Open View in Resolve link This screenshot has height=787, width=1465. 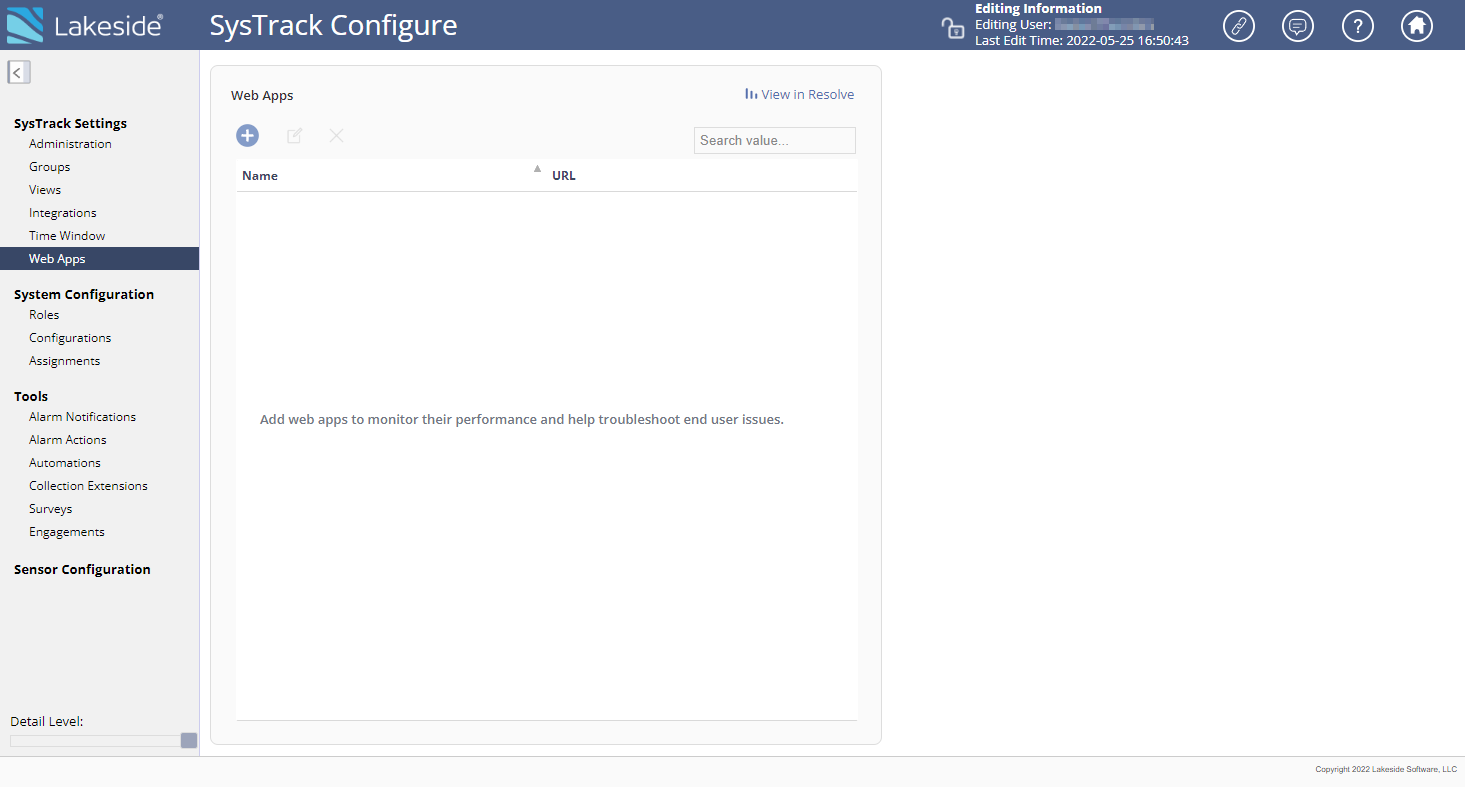(800, 94)
